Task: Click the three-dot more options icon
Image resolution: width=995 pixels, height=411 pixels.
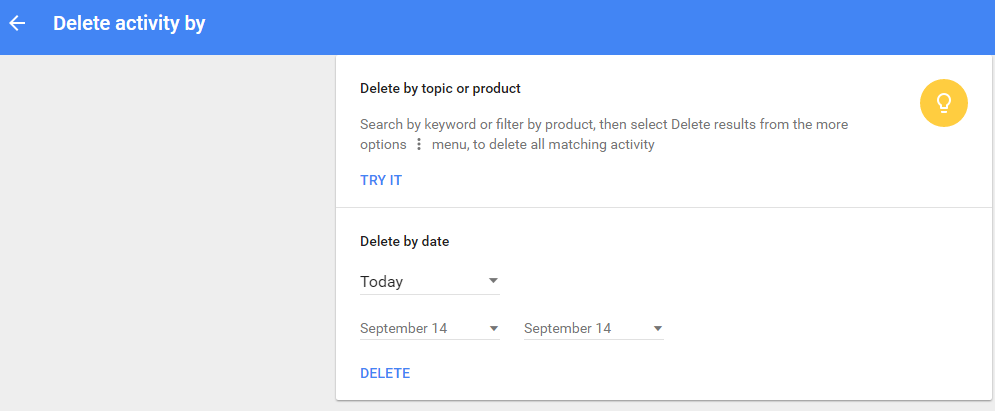Action: (x=418, y=145)
